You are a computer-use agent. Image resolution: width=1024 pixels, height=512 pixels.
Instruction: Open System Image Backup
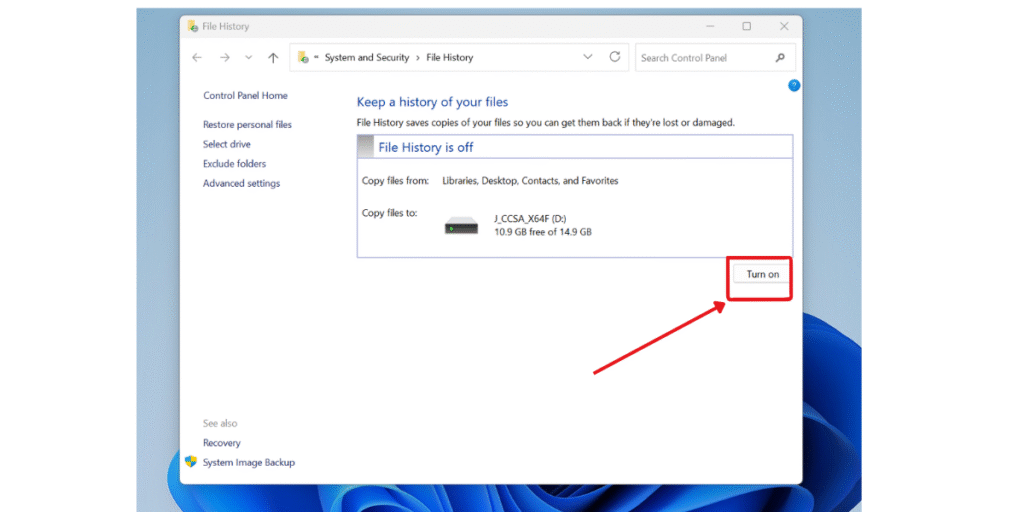(x=249, y=462)
